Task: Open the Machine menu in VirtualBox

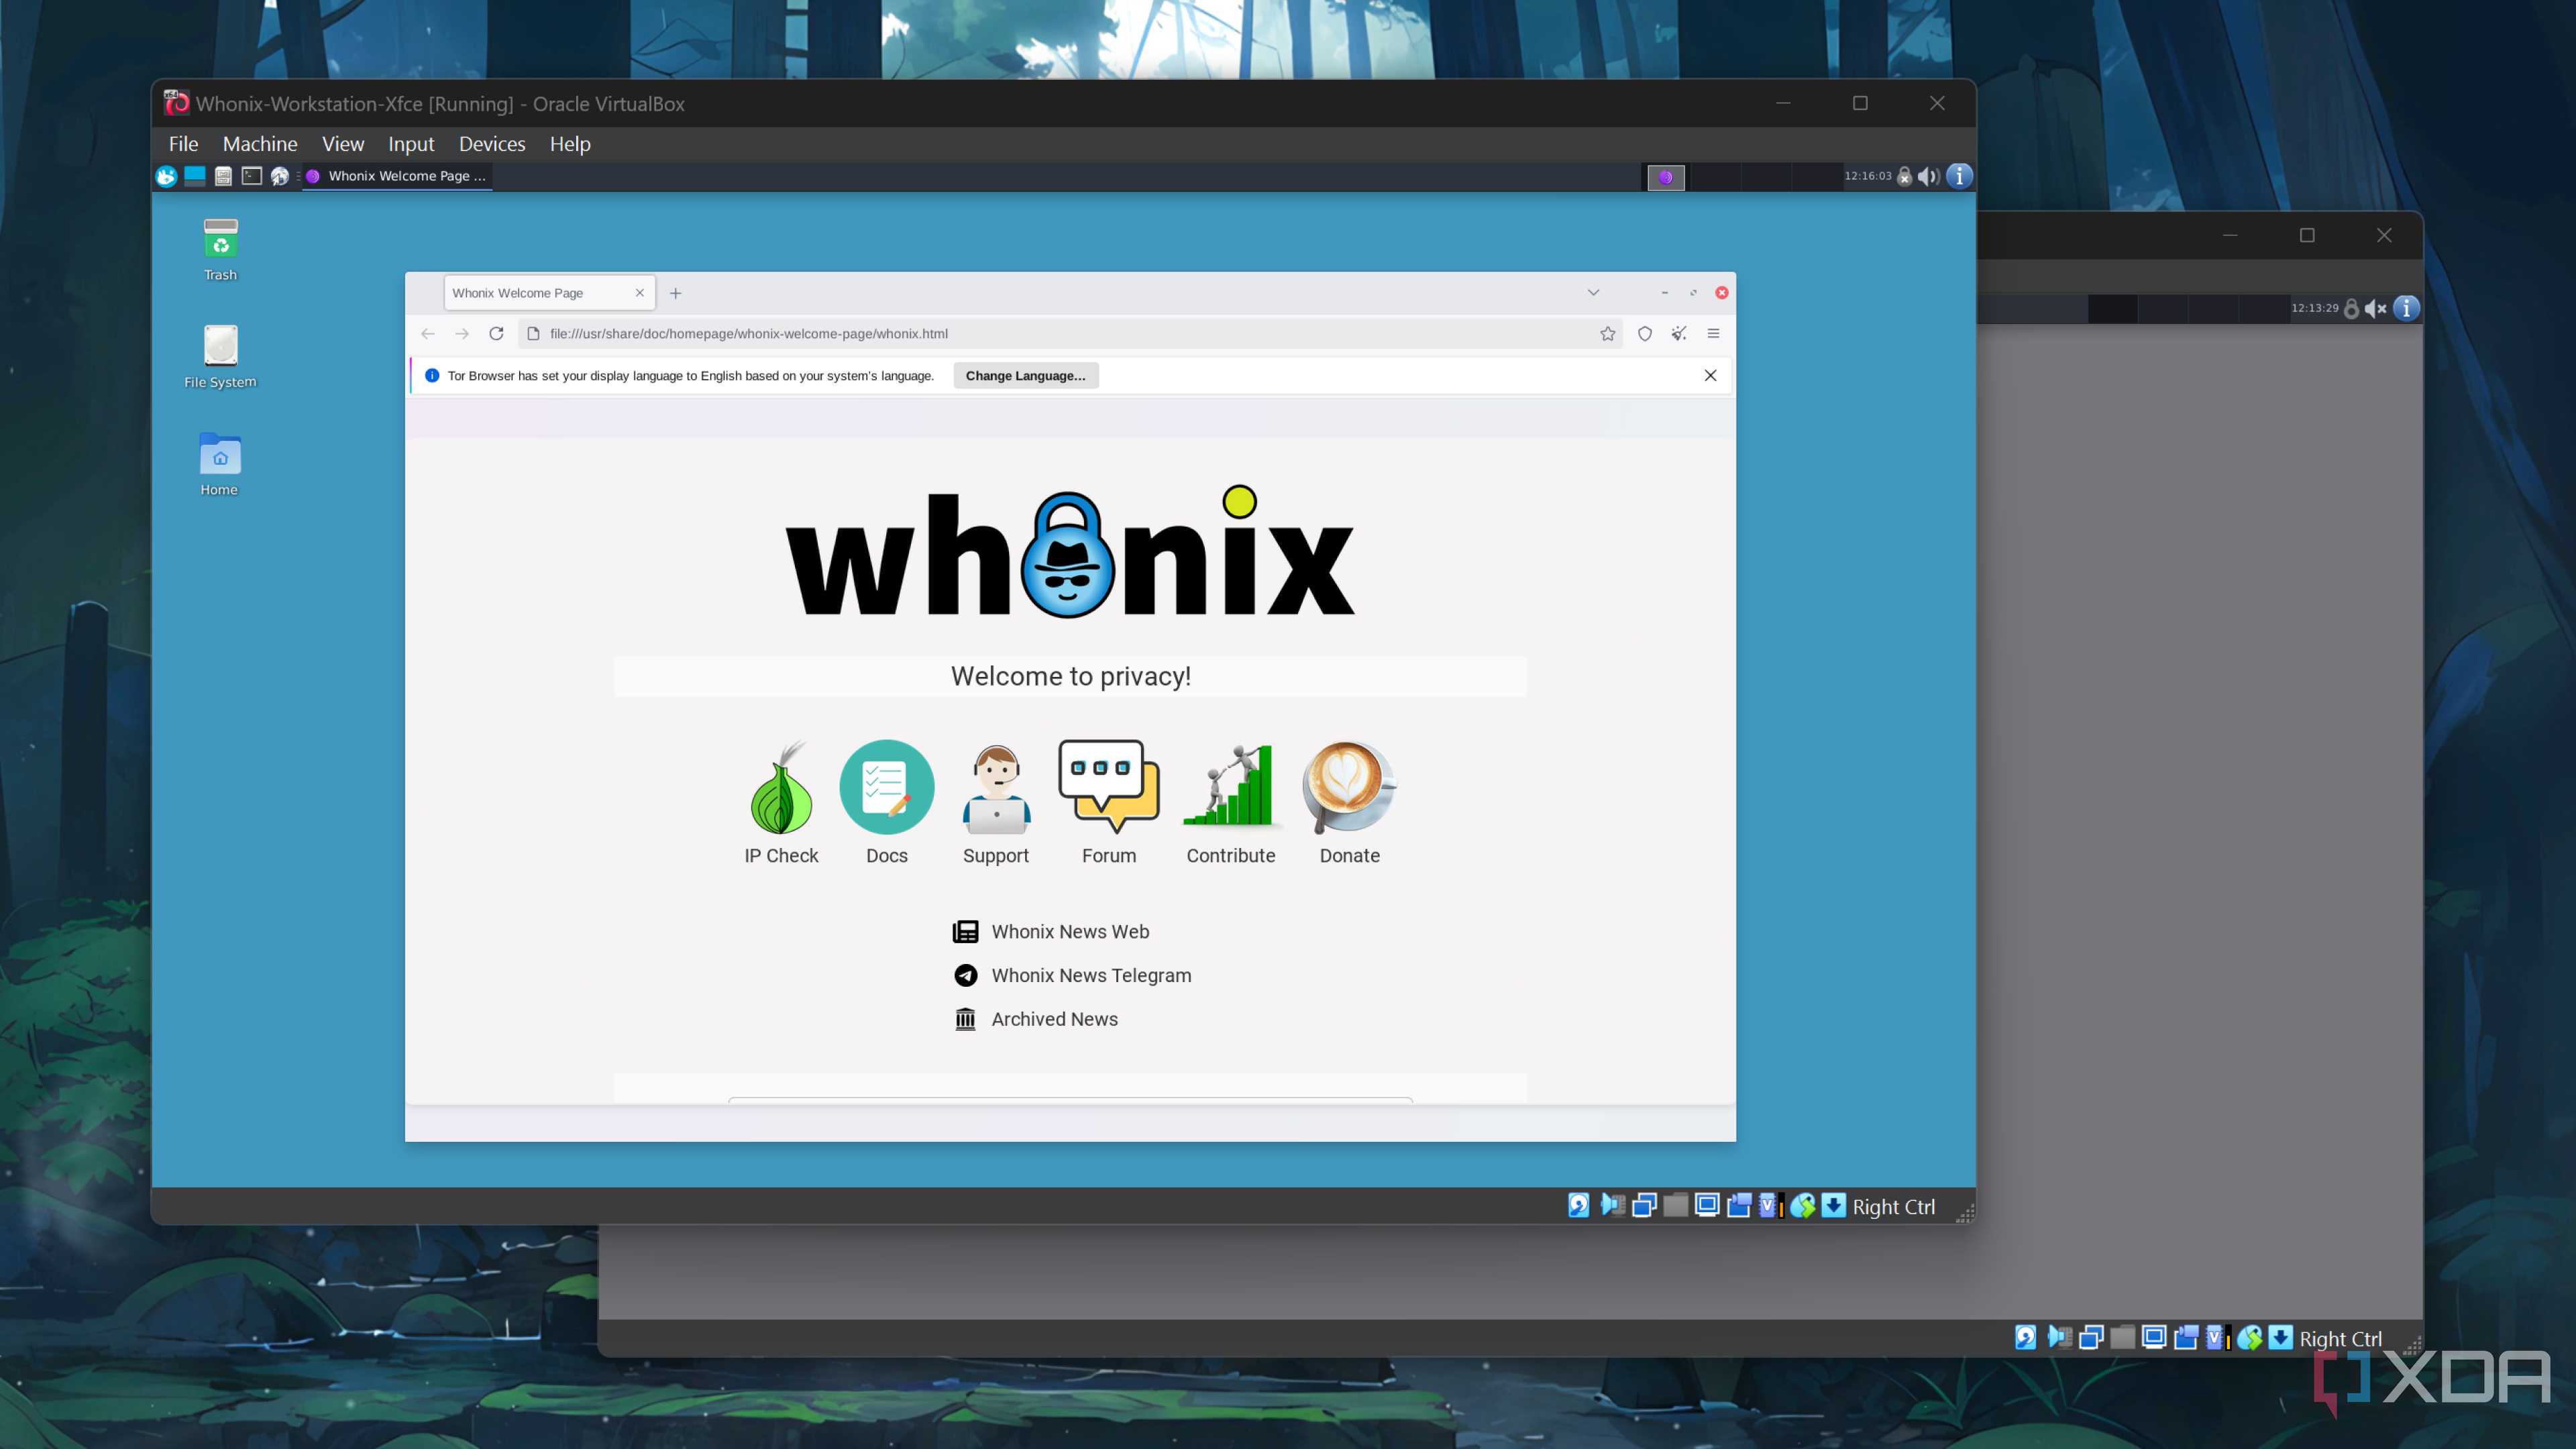Action: [x=260, y=144]
